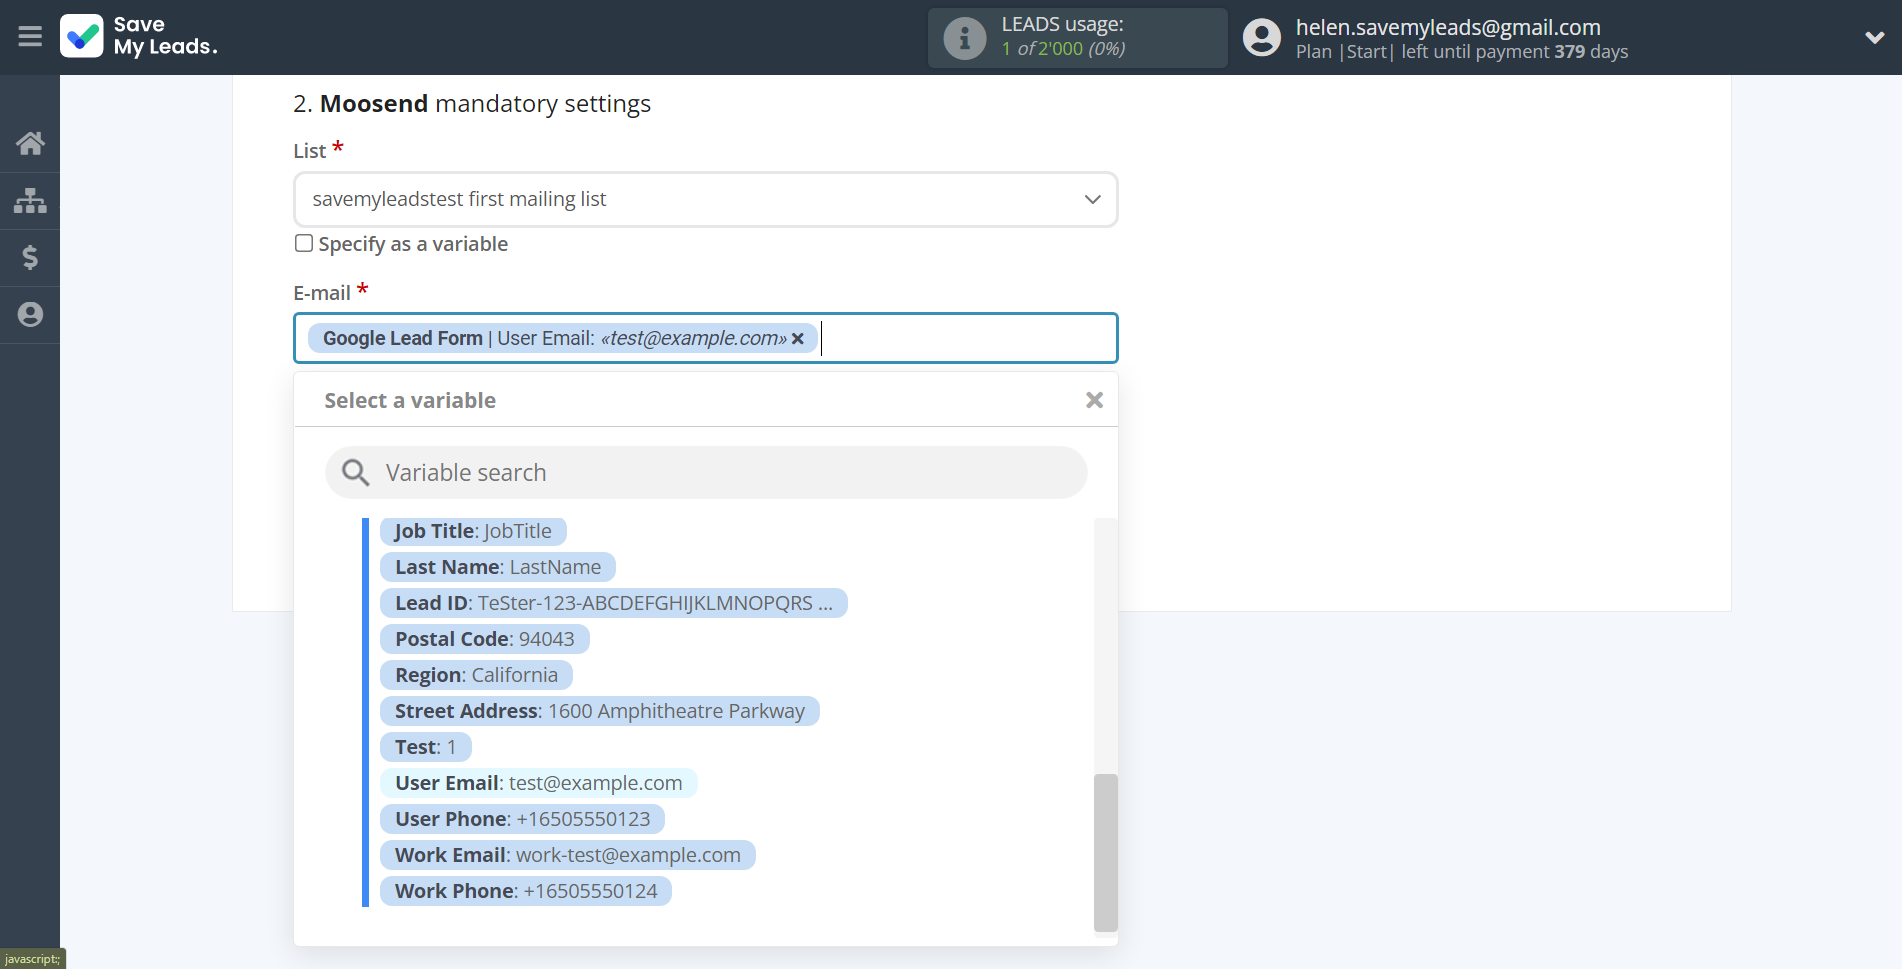Select the Street Address variable
The image size is (1902, 969).
[600, 711]
